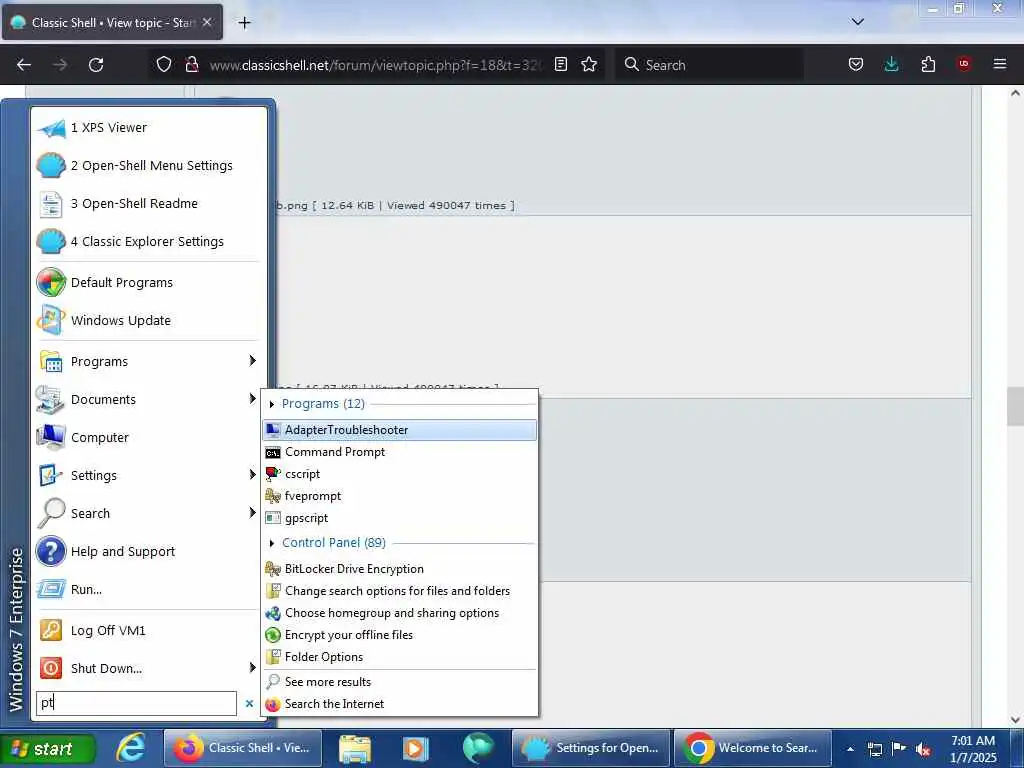Click the Settings icon in start menu
The image size is (1024, 768).
coord(51,475)
